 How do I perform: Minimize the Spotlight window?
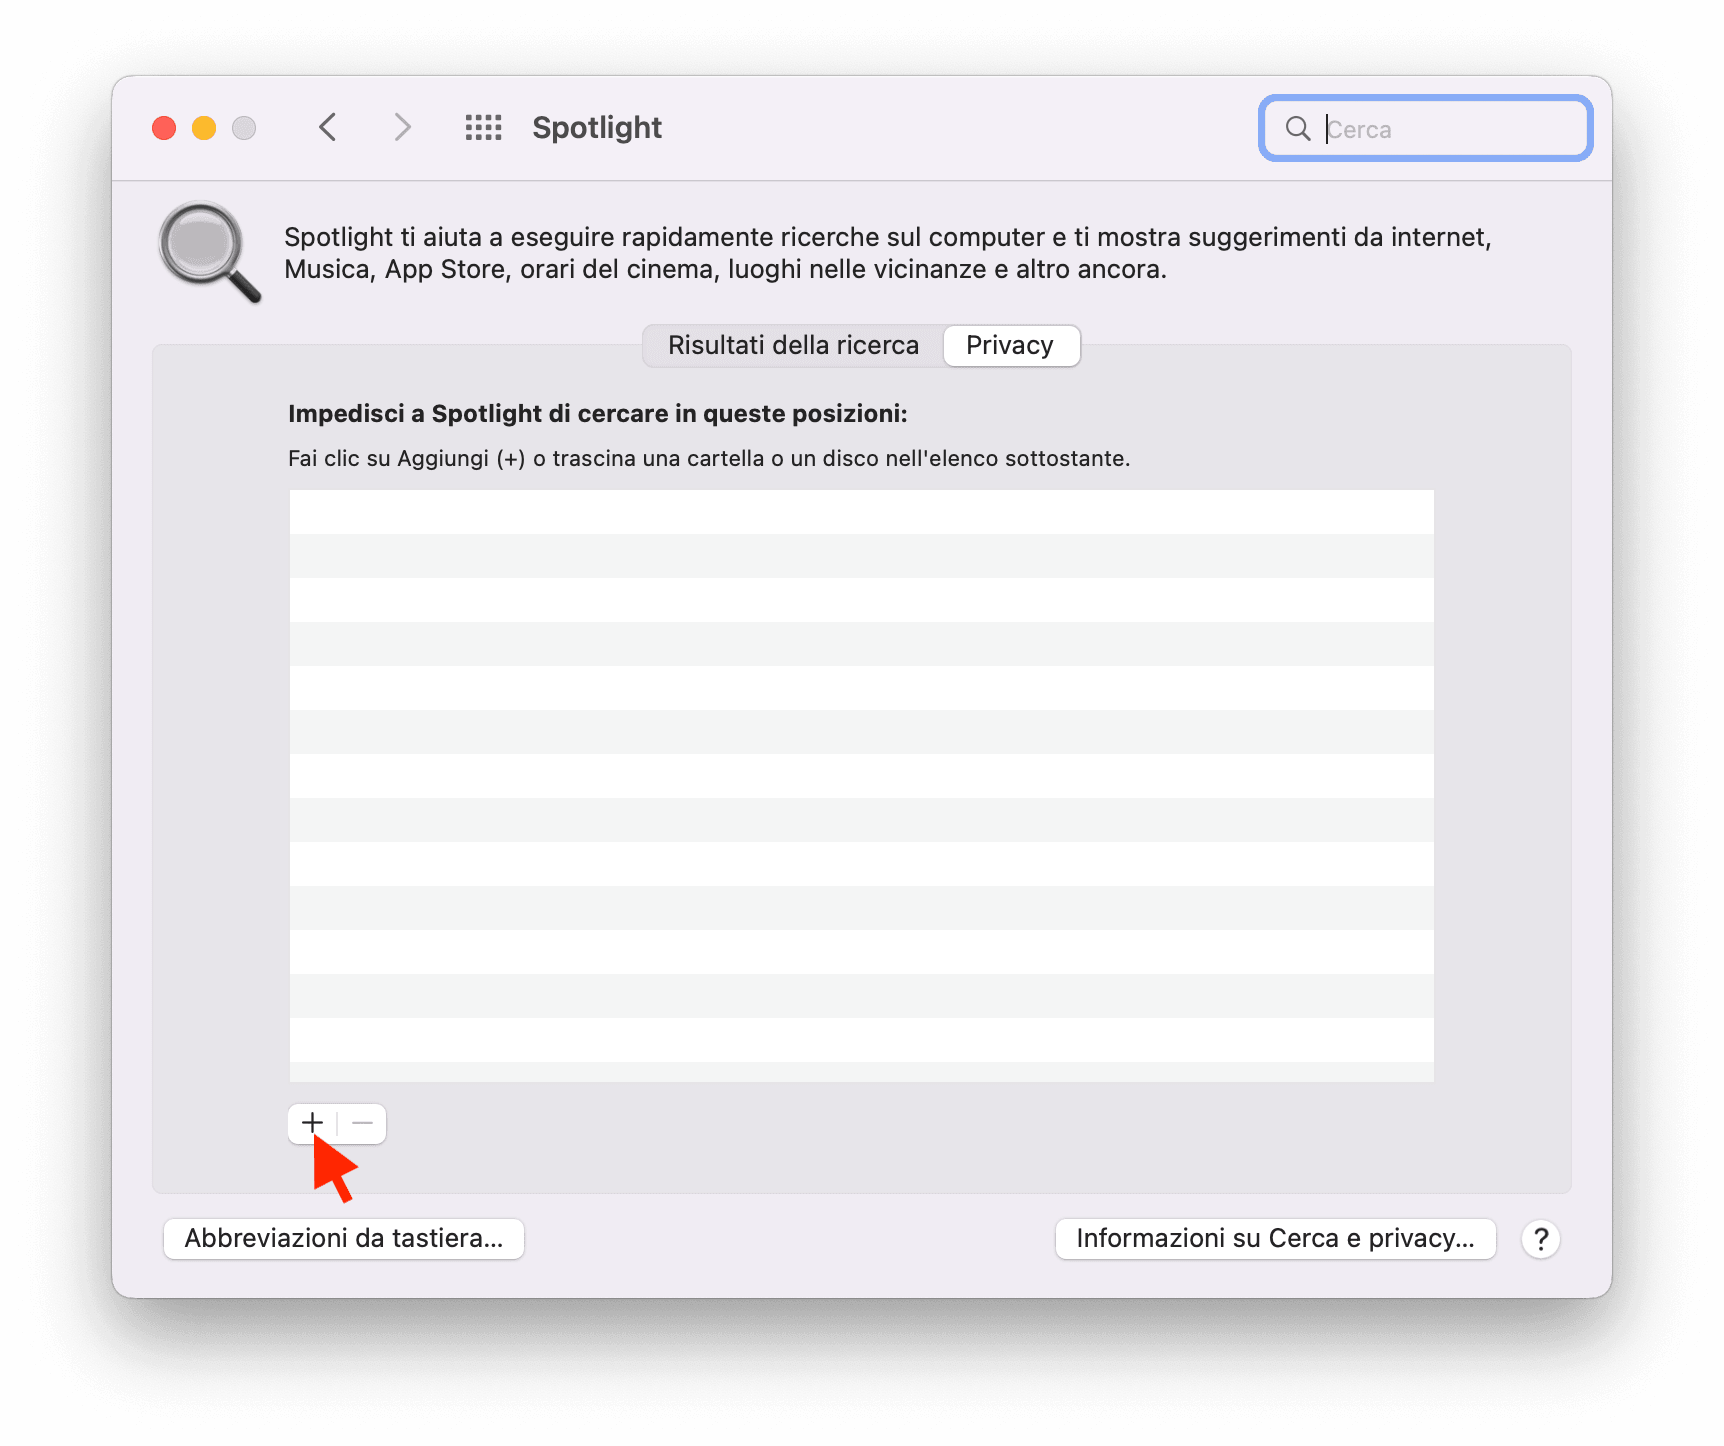204,128
